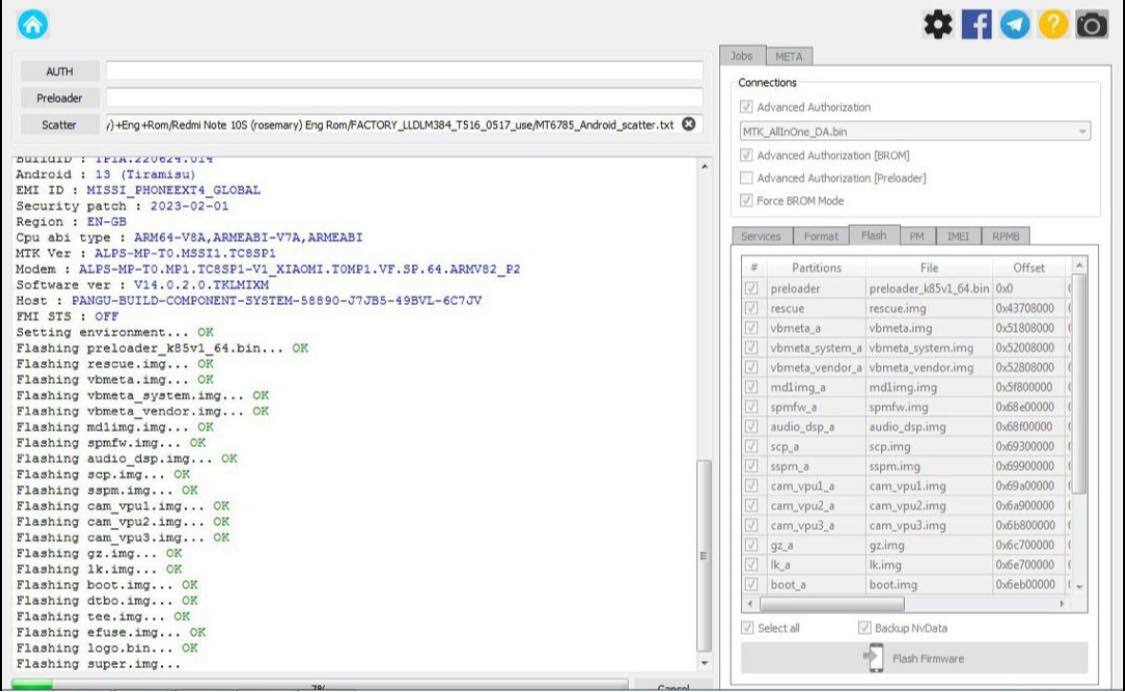Click the flashing progress bar
Screen dimensions: 1125x692
[320, 685]
